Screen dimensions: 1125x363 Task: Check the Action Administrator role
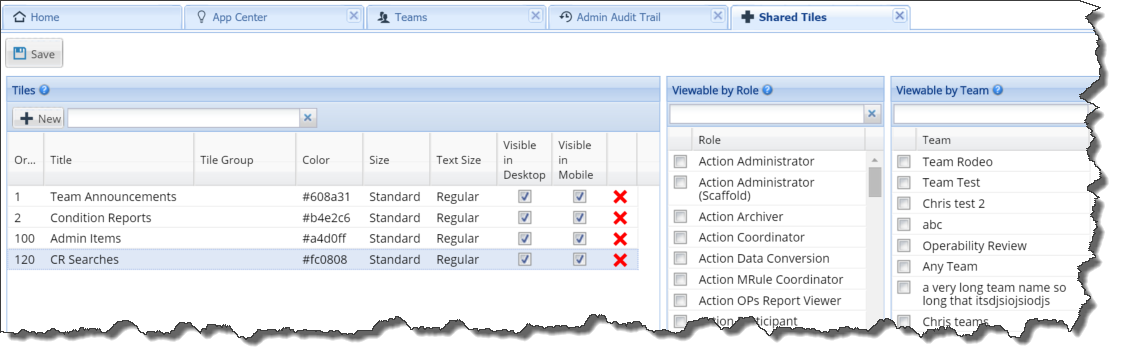click(679, 161)
